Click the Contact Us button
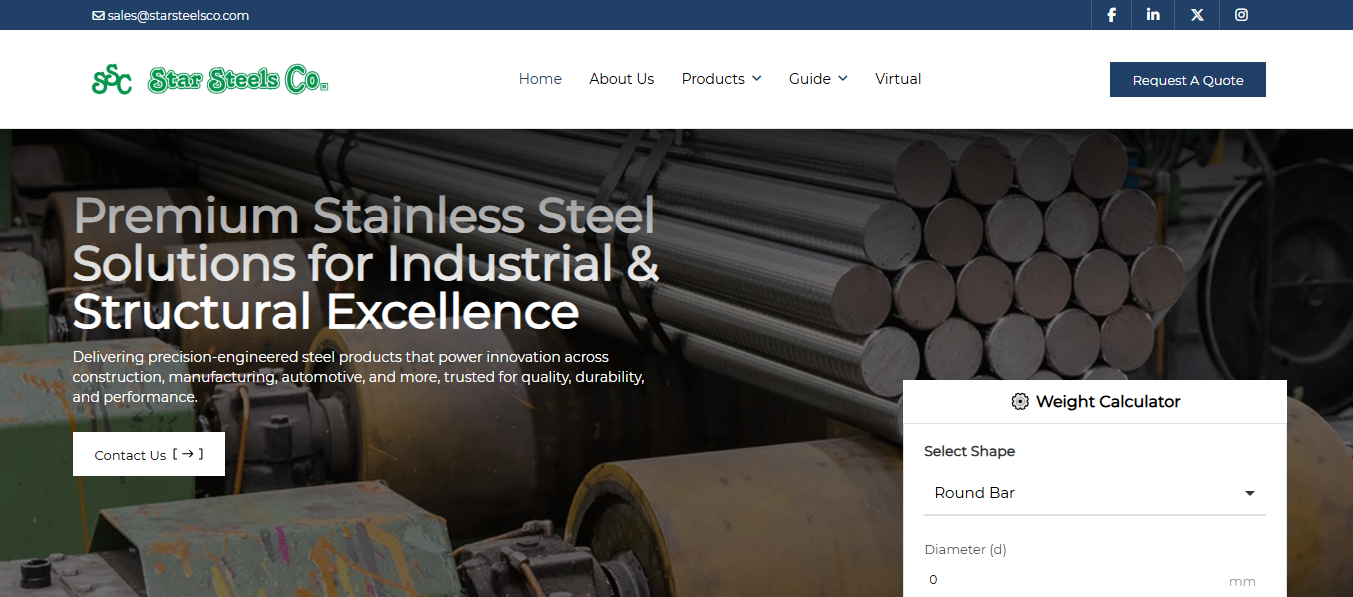 point(149,454)
